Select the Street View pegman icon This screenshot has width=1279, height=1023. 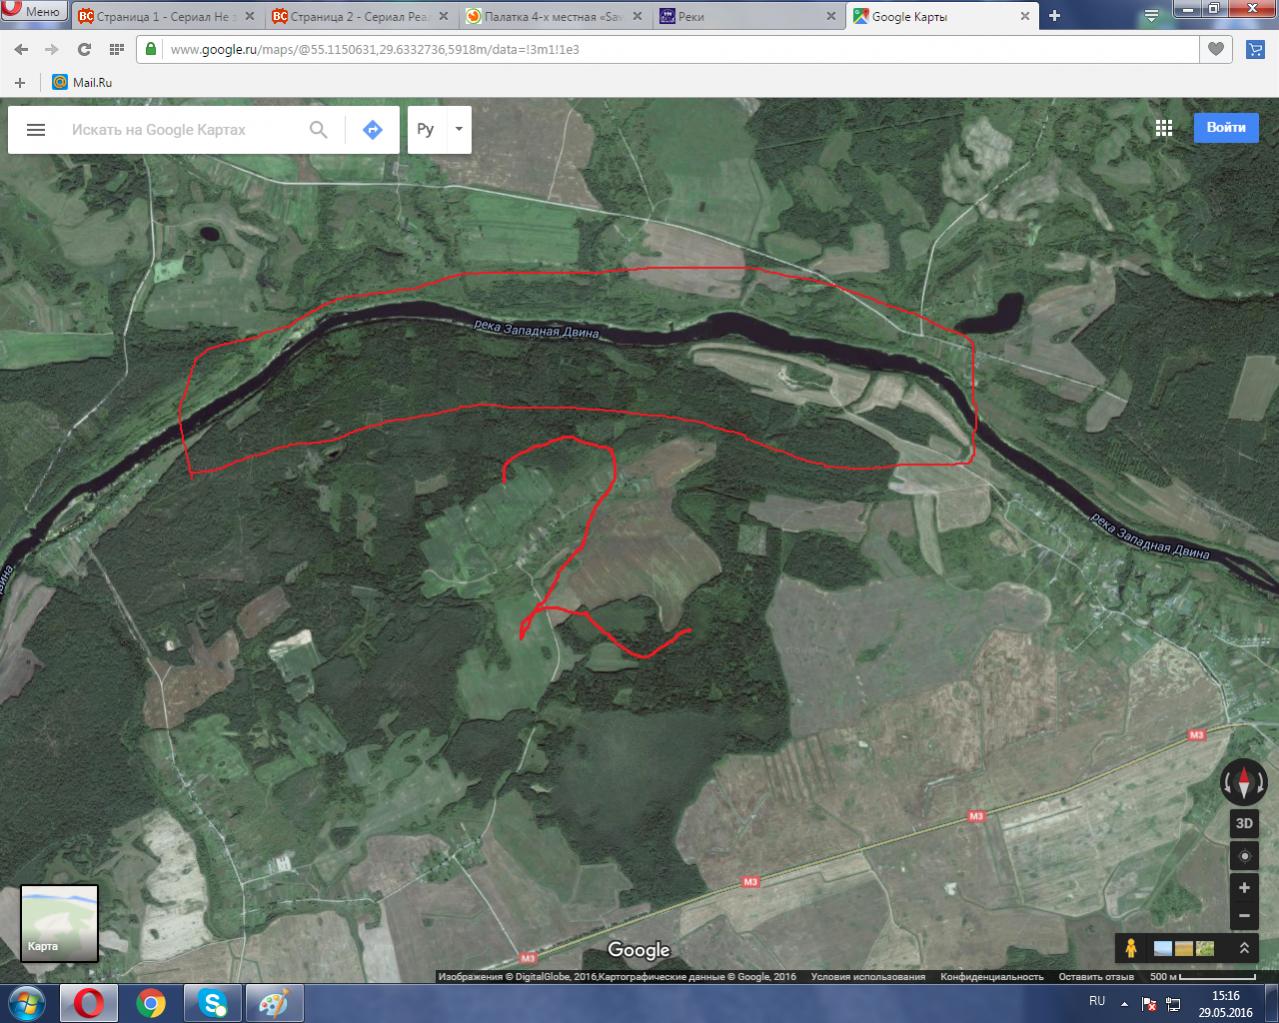point(1131,947)
